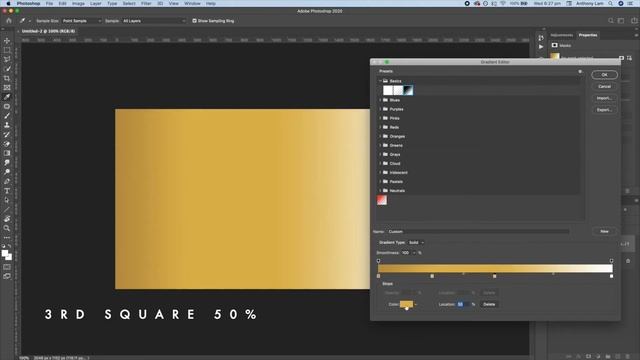Select the Frame tool
This screenshot has width=640, height=360.
(x=7, y=88)
